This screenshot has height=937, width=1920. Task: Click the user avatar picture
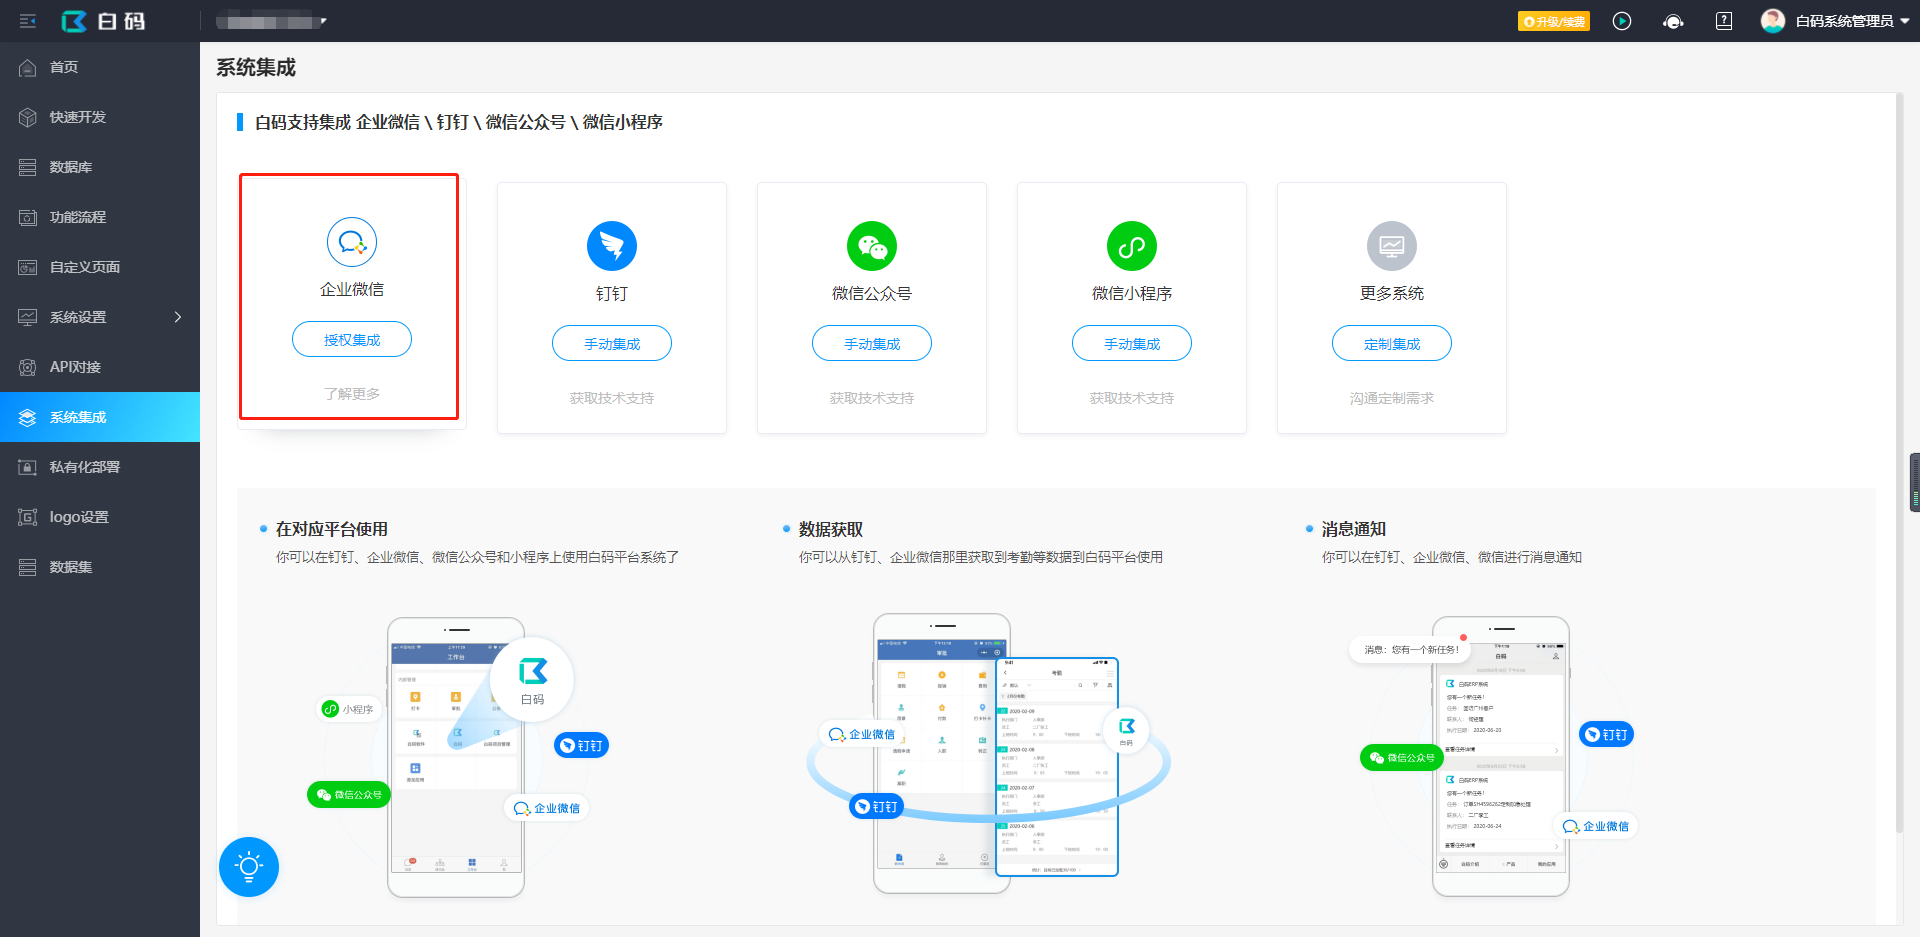click(x=1773, y=21)
